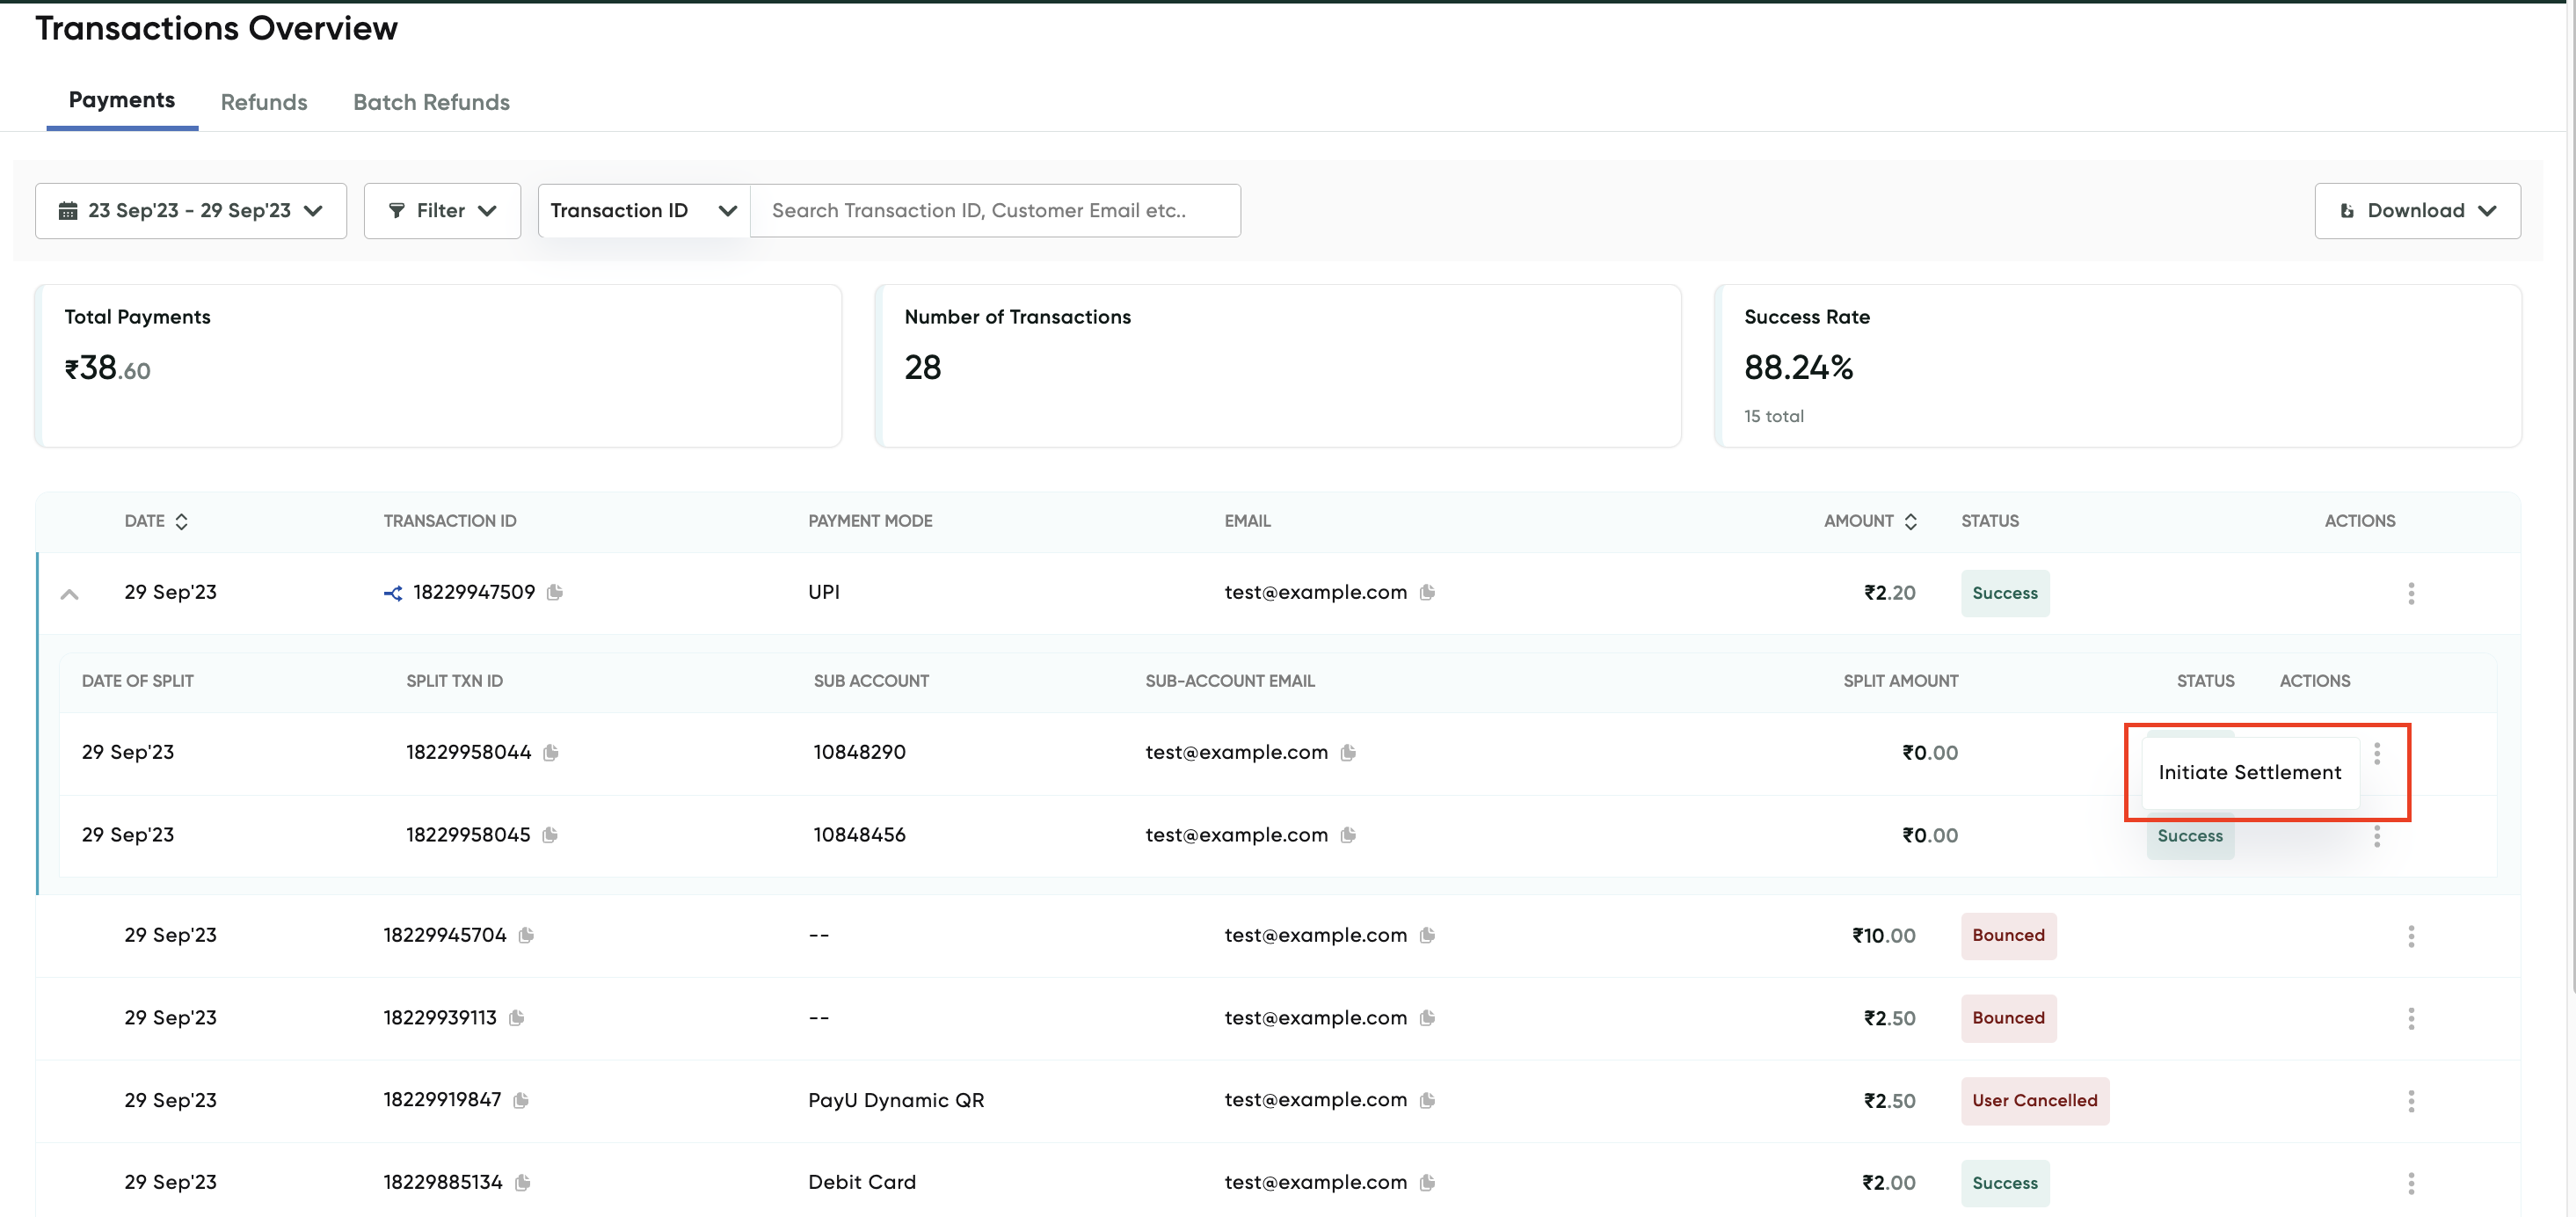Copy transaction ID 18229919847

[x=521, y=1100]
